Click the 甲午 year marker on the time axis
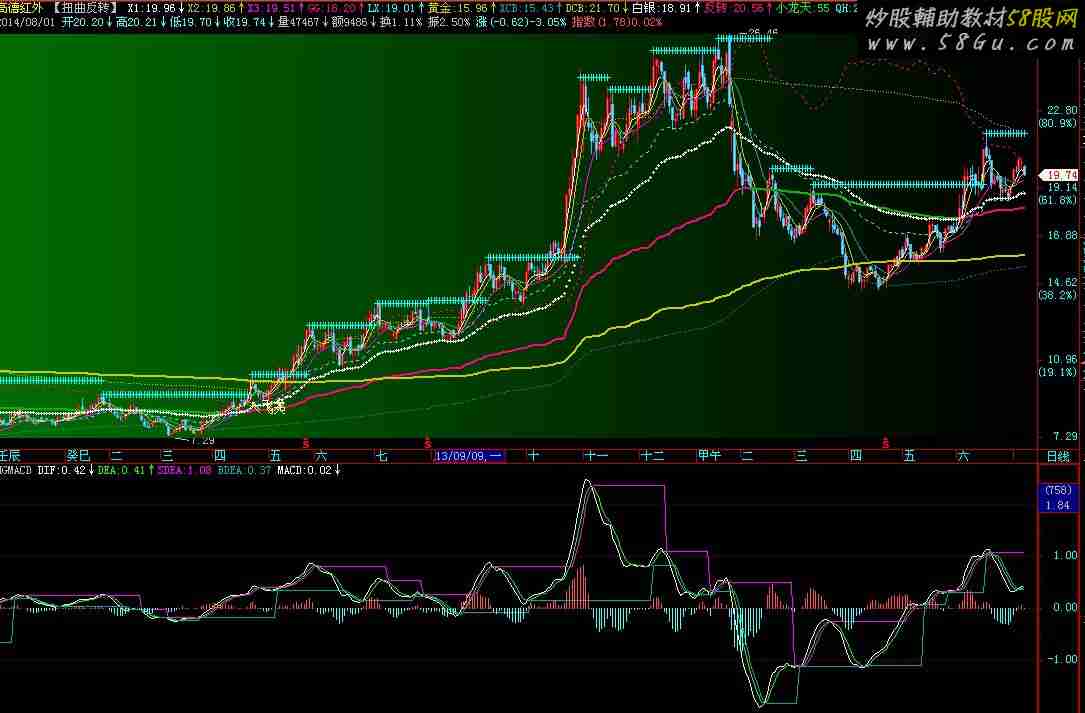The height and width of the screenshot is (713, 1085). (x=709, y=455)
